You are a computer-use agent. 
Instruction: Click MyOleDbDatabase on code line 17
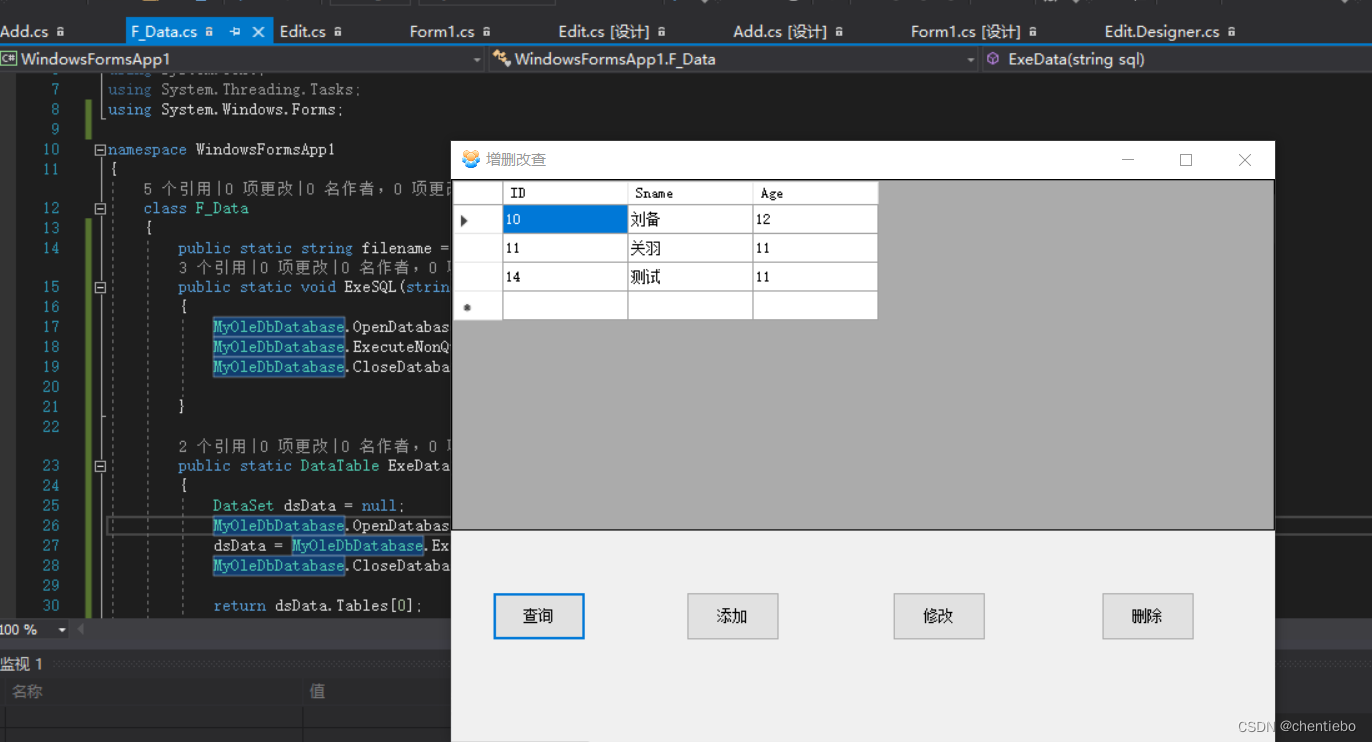(279, 327)
